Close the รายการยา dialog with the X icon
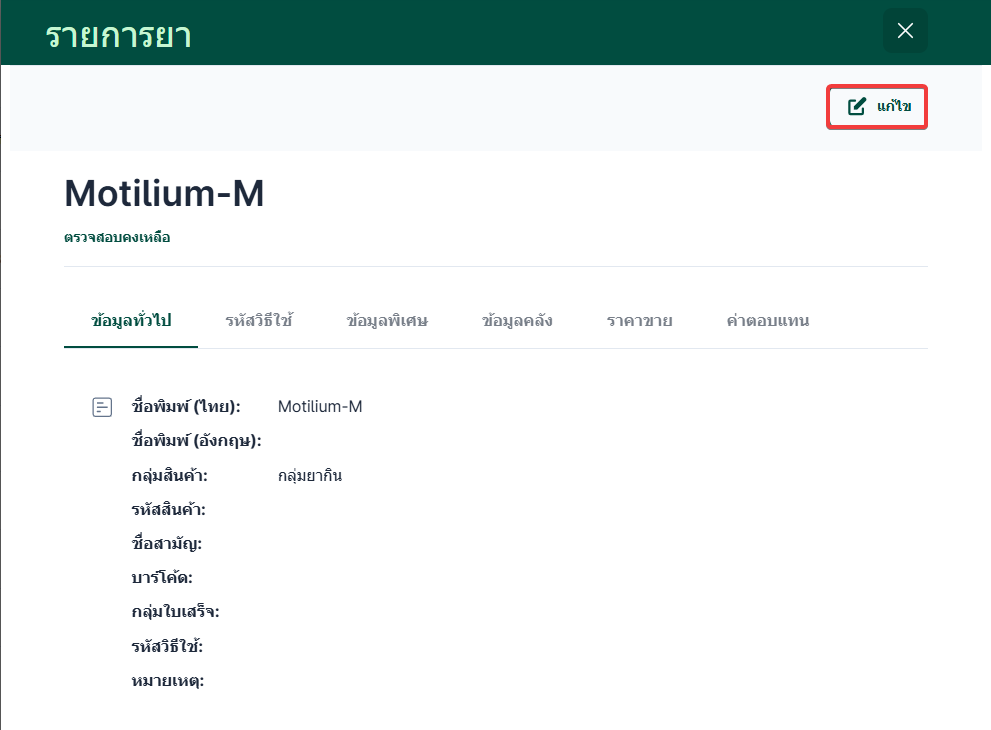Screen dimensions: 991x730 pos(905,31)
